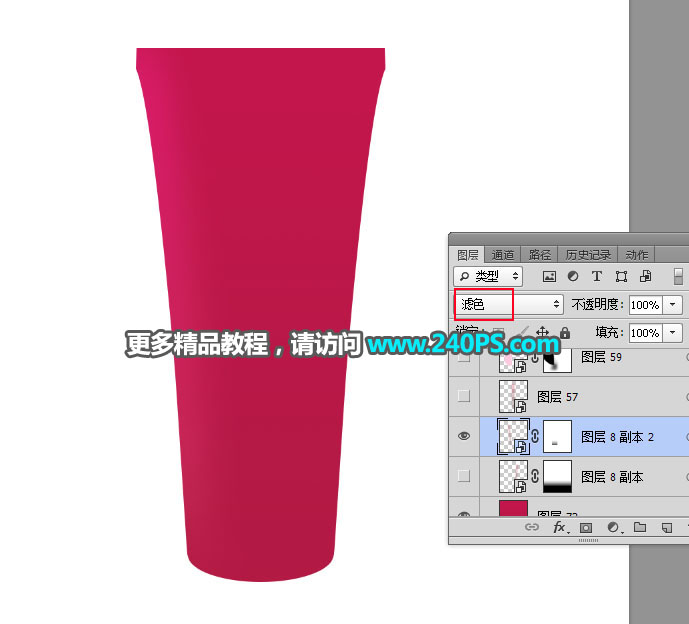Open the opacity slider dropdown arrow
This screenshot has width=689, height=624.
672,305
